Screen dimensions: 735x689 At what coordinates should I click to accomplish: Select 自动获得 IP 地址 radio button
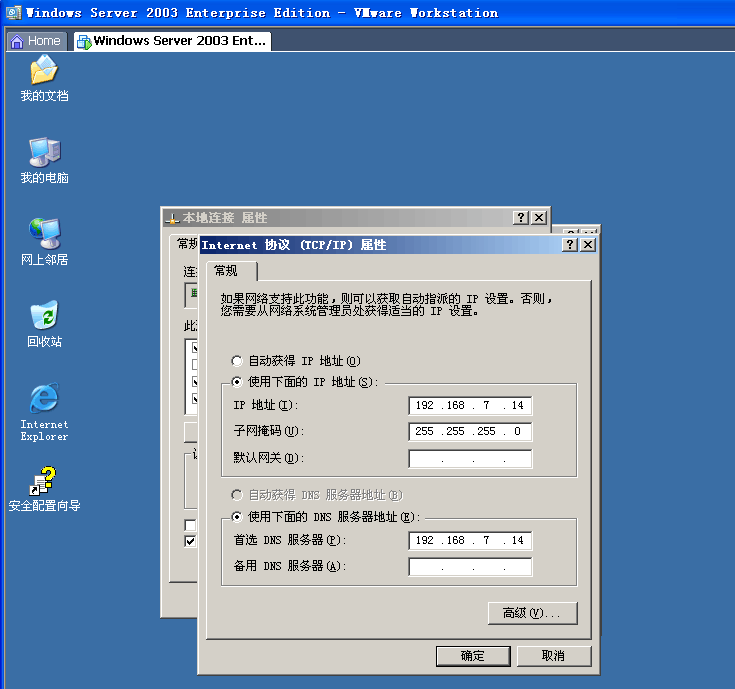click(x=237, y=361)
